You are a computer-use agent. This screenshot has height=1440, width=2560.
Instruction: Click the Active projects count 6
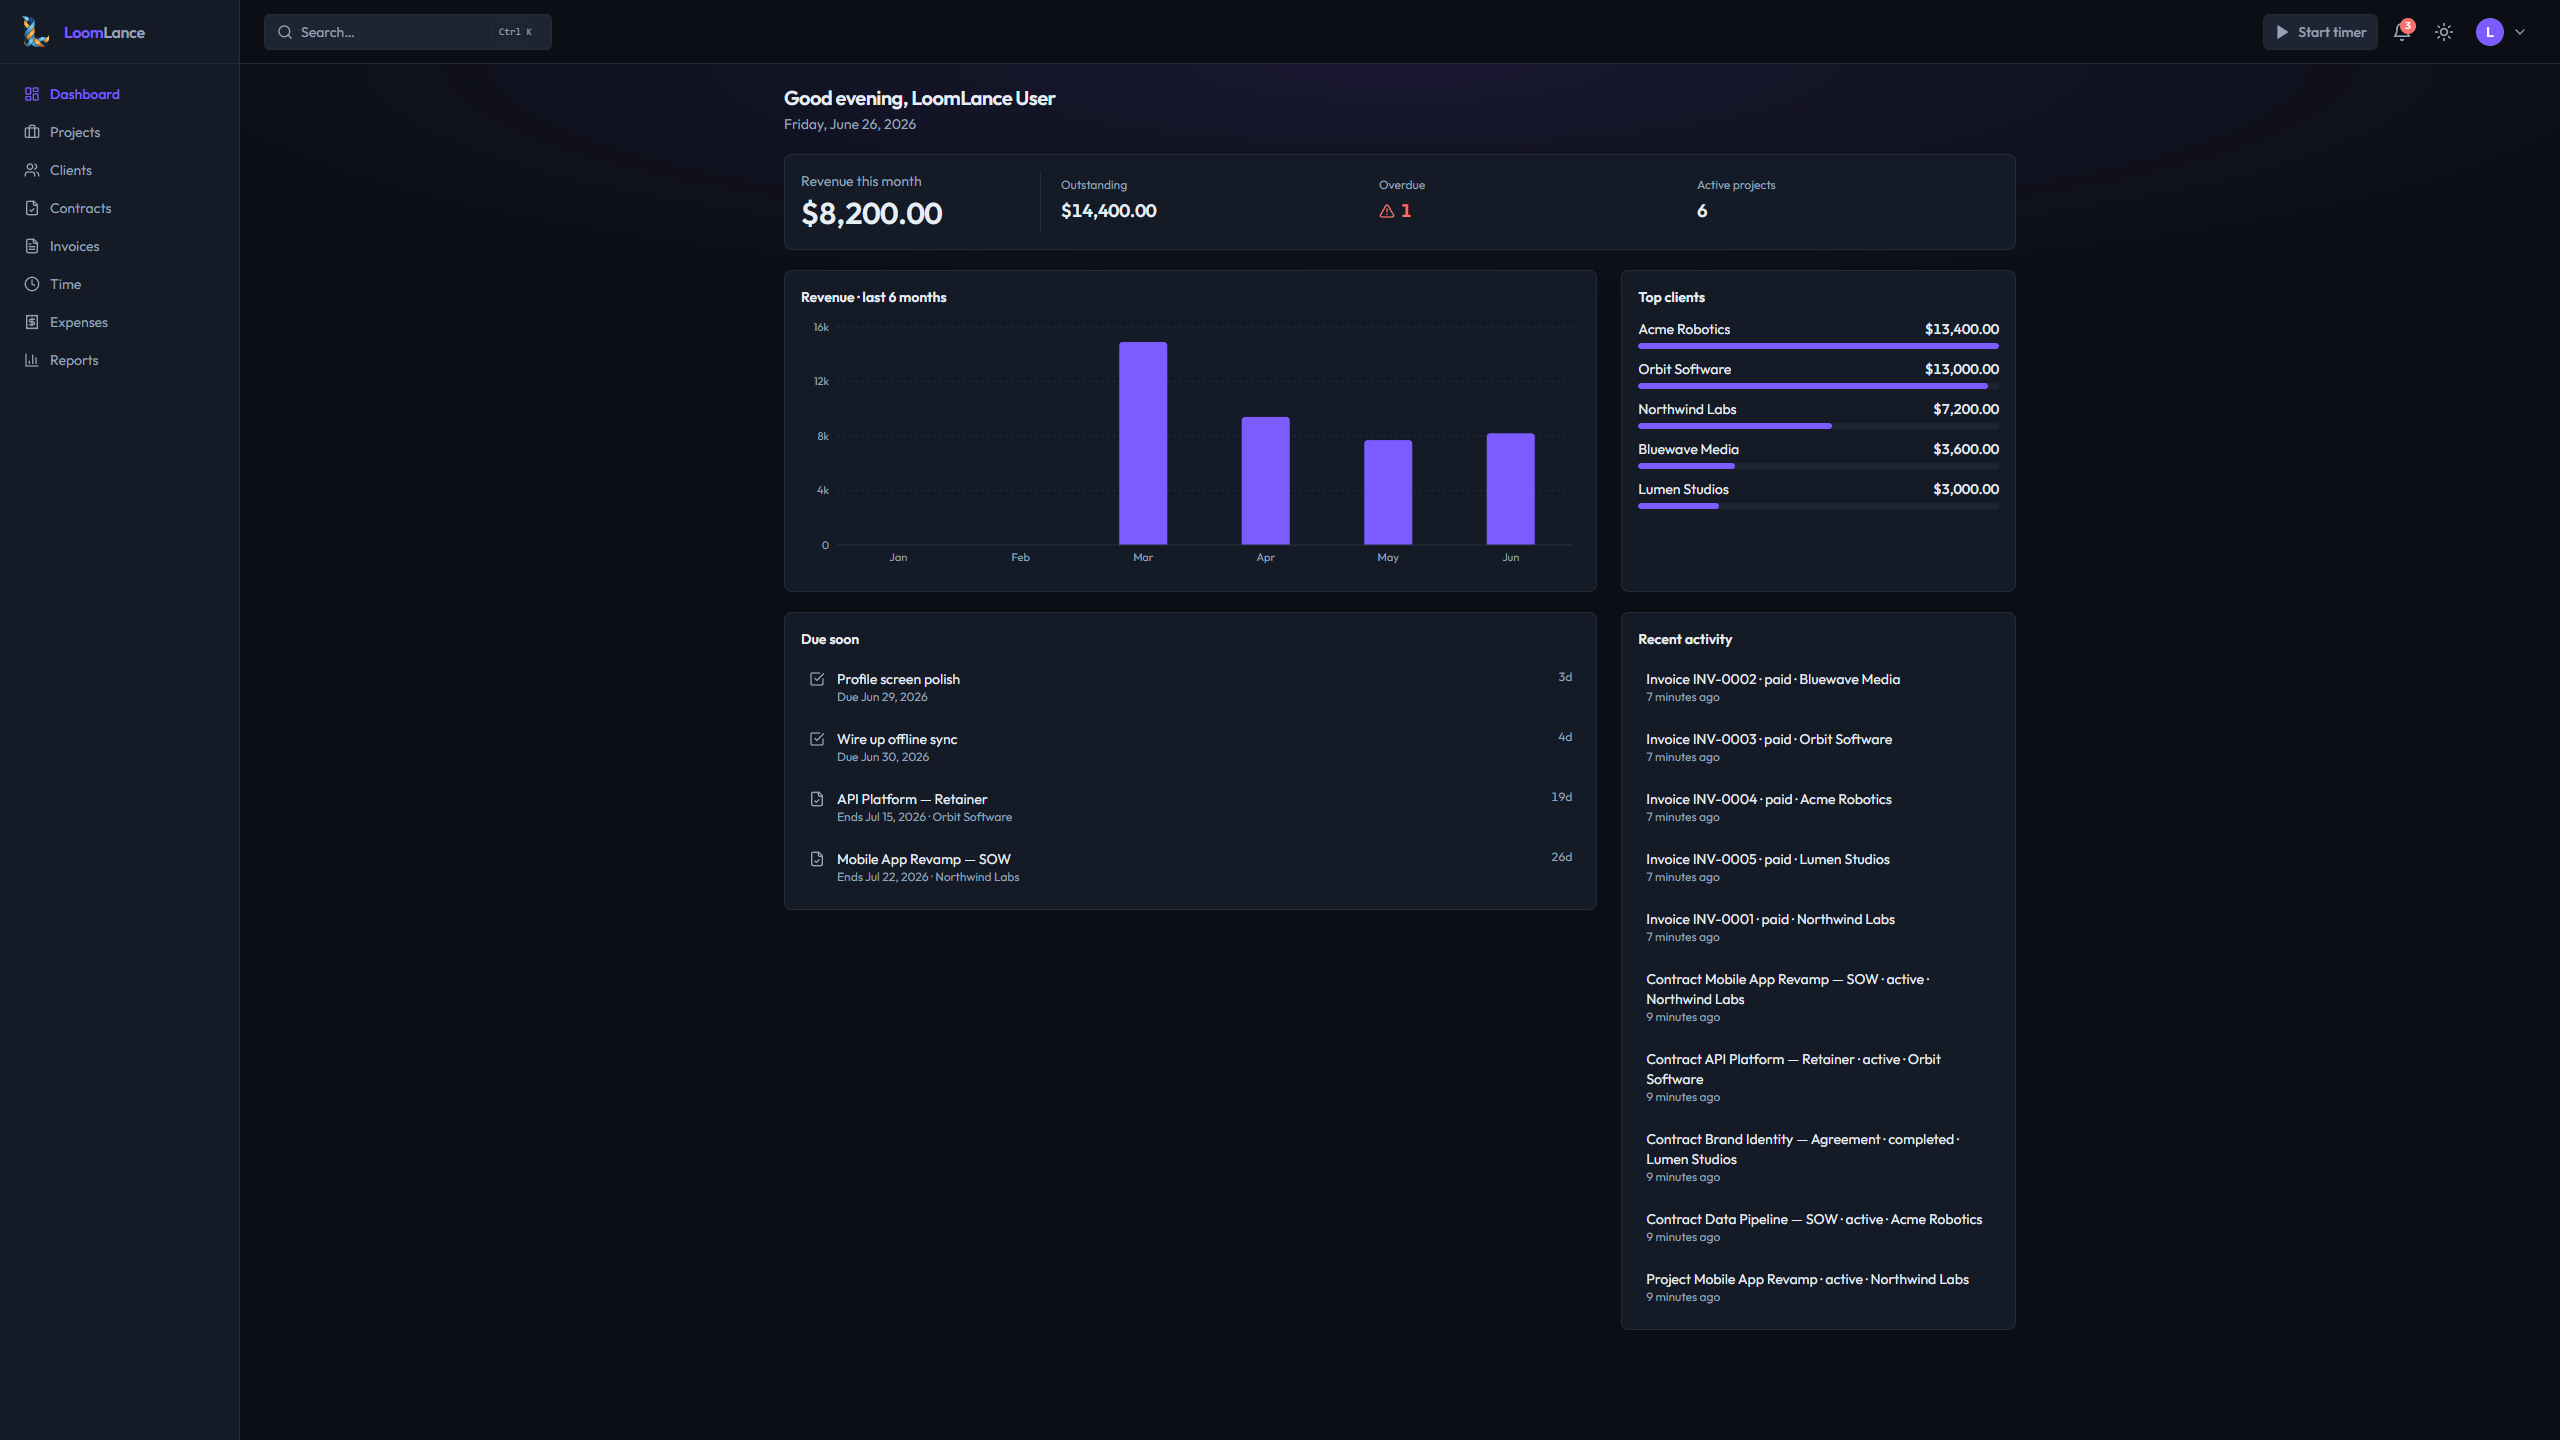[x=1702, y=211]
